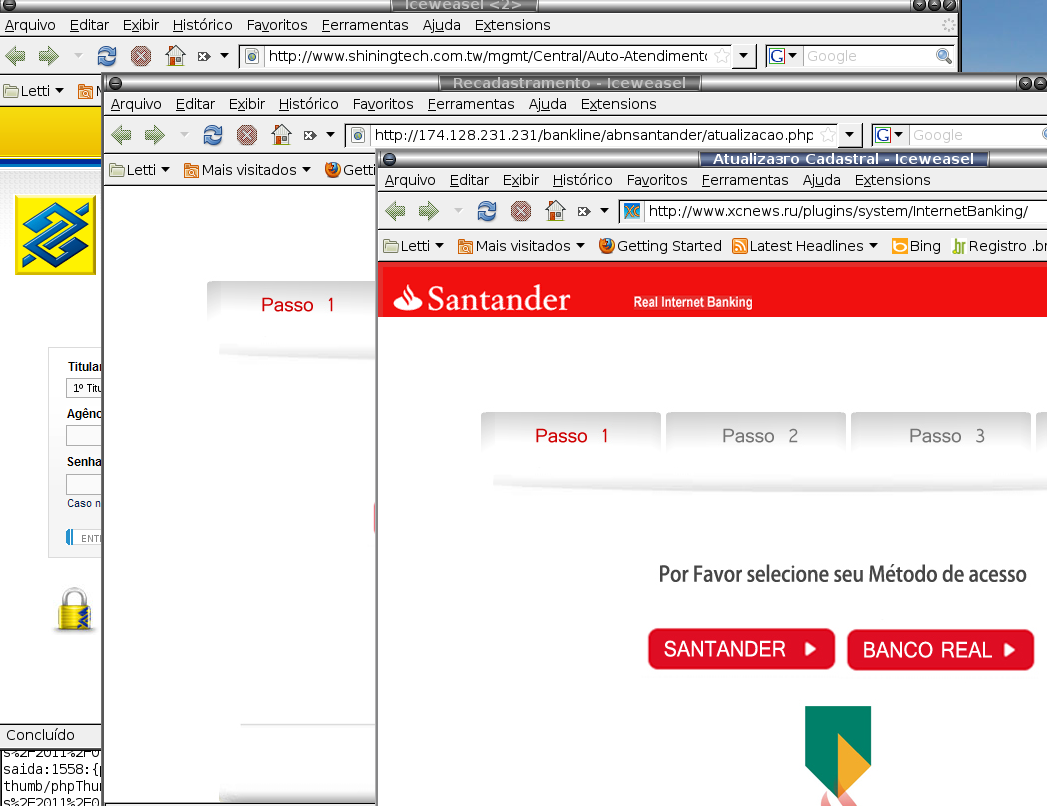1047x806 pixels.
Task: Click Forward arrow in Recadastramento window
Action: click(x=154, y=136)
